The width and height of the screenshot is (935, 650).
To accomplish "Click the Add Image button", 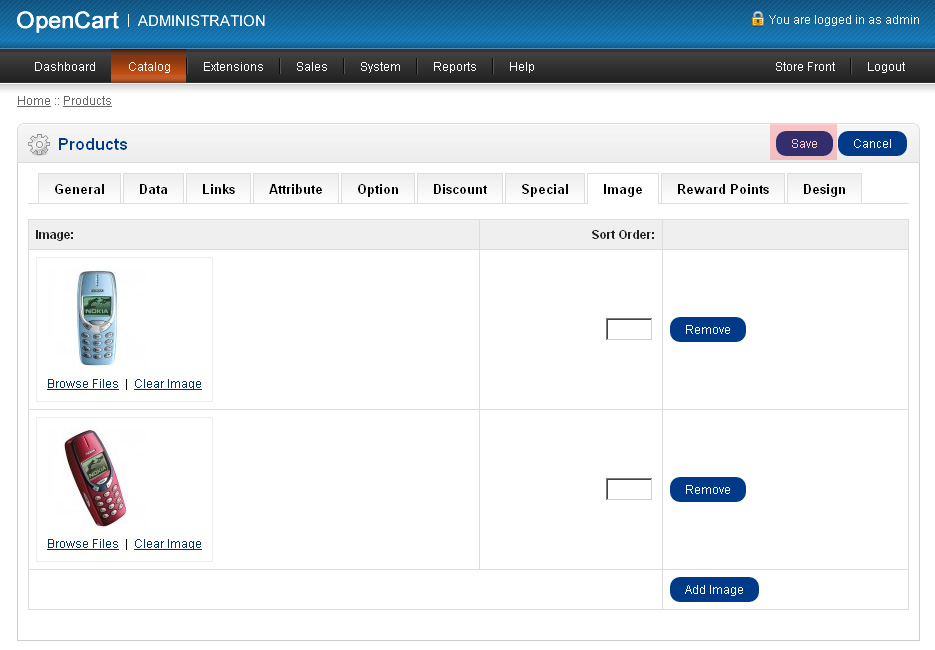I will coord(714,590).
